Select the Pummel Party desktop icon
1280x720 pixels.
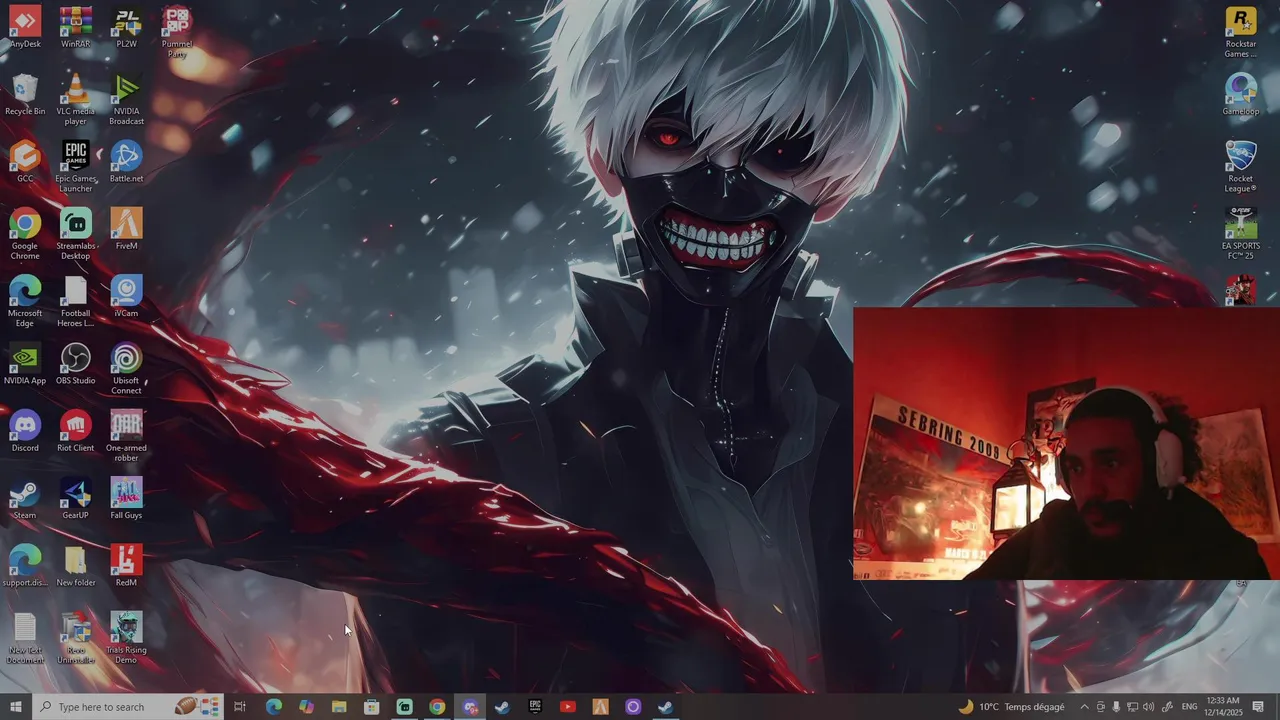tap(177, 32)
